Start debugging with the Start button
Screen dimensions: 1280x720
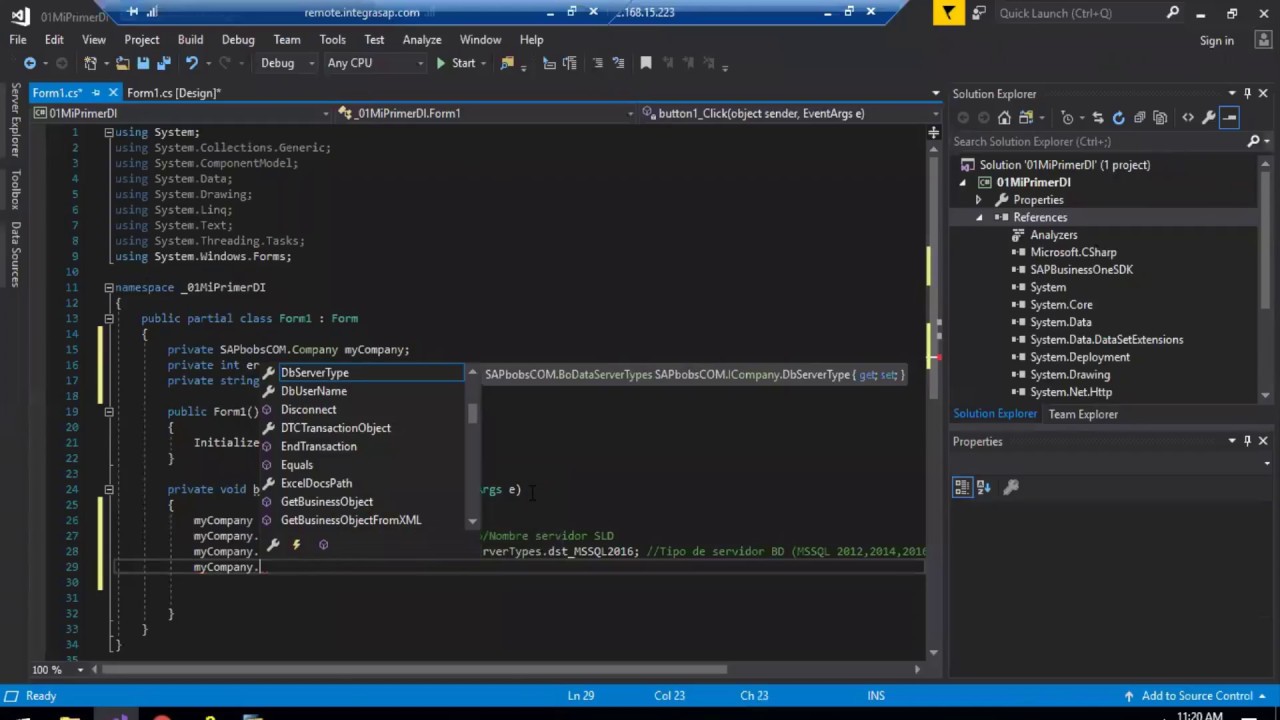pyautogui.click(x=455, y=63)
